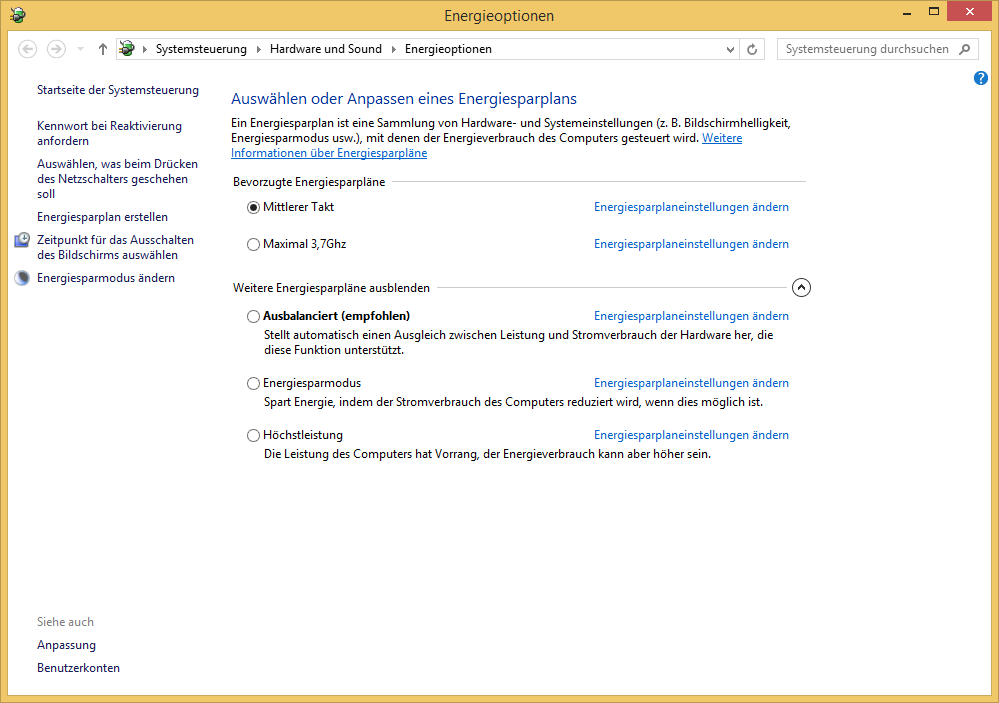Open Energiesparmodus ändern in the sidebar
The height and width of the screenshot is (703, 999).
[x=106, y=278]
